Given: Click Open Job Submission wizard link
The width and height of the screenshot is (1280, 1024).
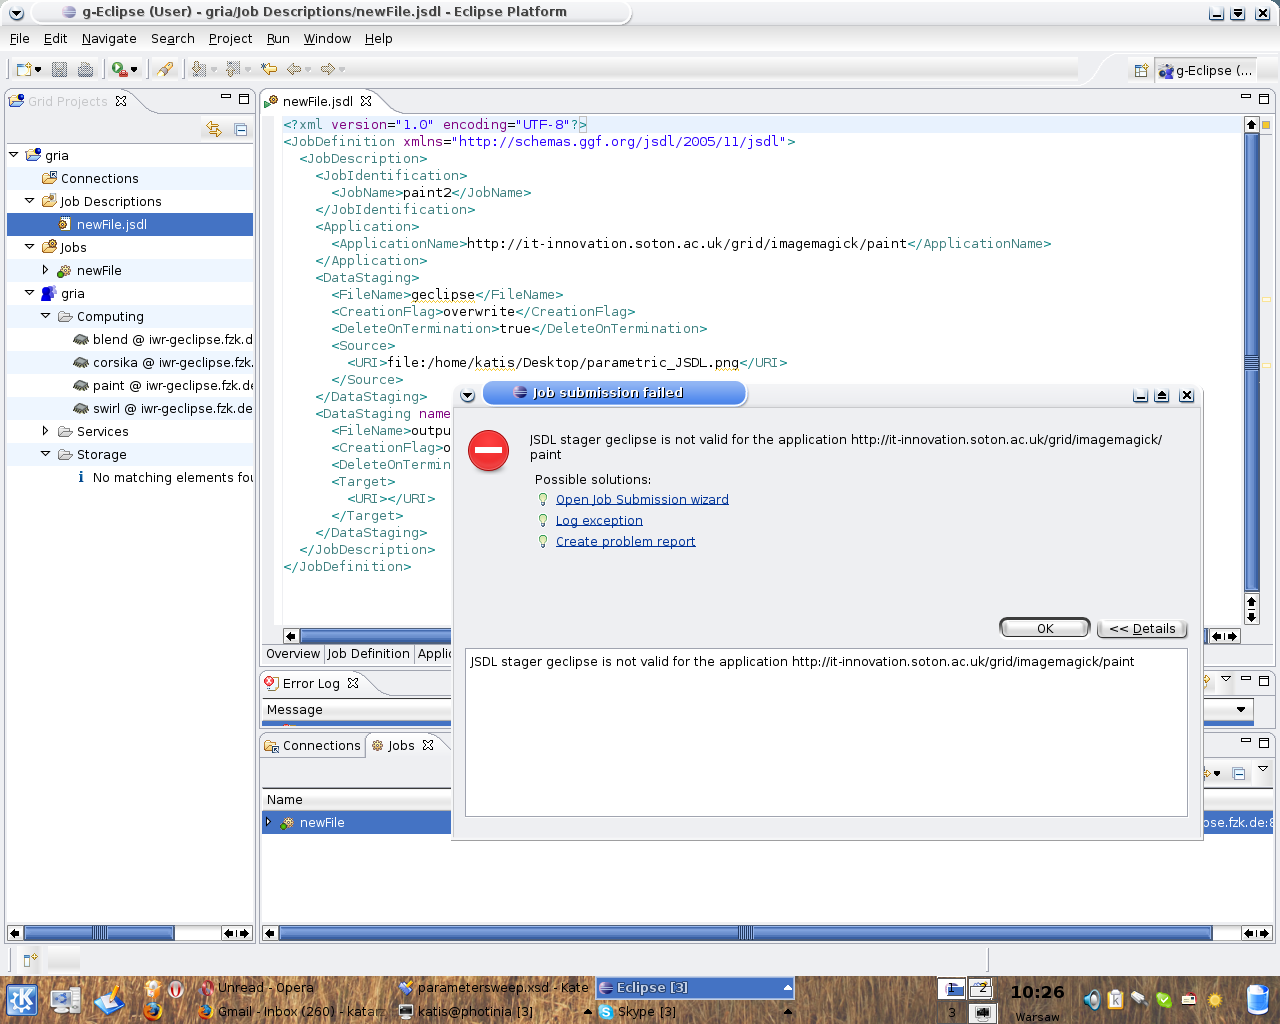Looking at the screenshot, I should [x=642, y=499].
